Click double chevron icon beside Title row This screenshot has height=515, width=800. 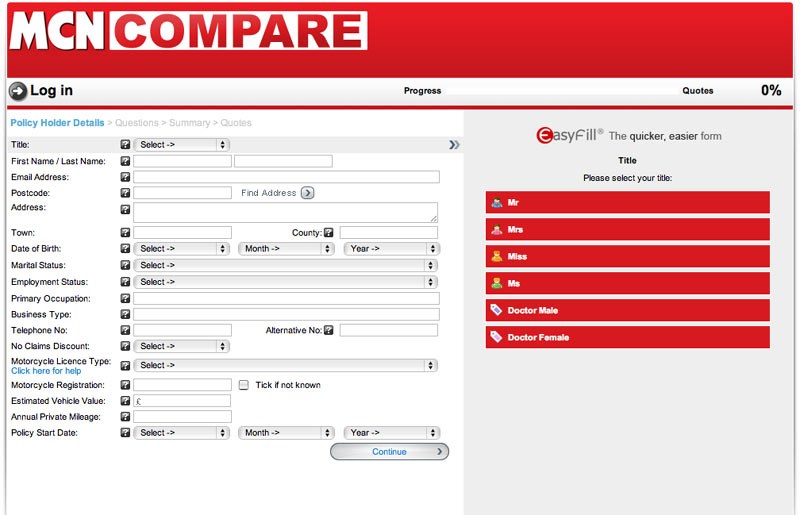(x=454, y=145)
